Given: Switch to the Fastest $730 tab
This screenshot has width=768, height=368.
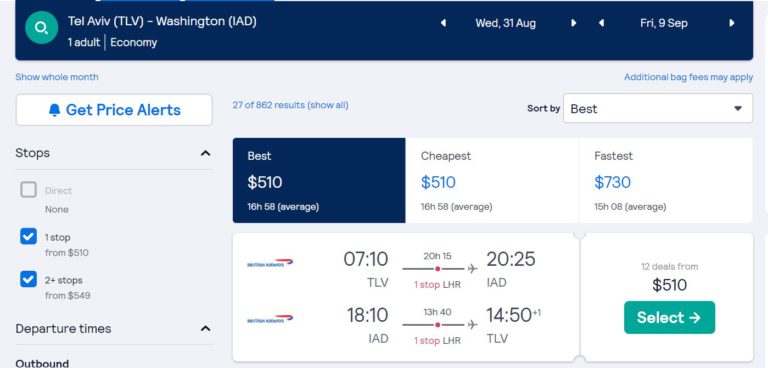Looking at the screenshot, I should coord(666,180).
